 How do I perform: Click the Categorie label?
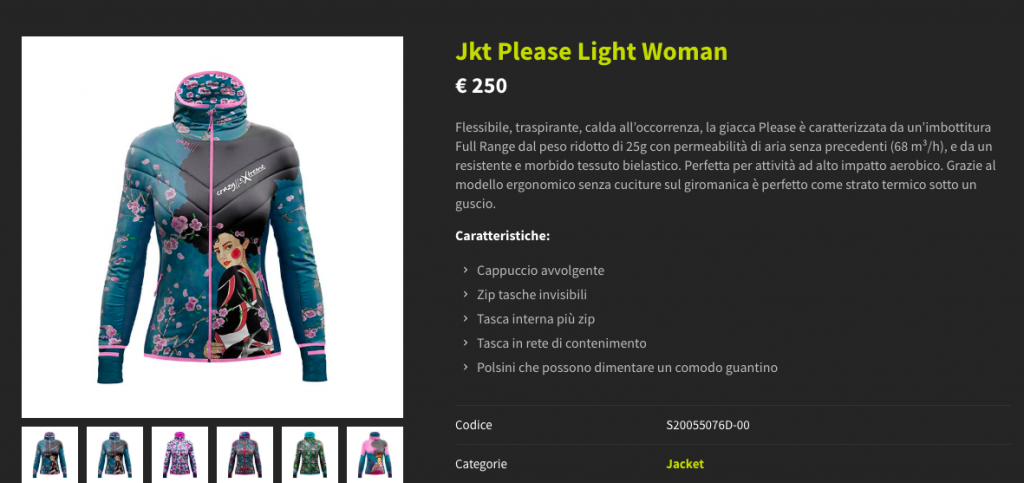pos(481,464)
